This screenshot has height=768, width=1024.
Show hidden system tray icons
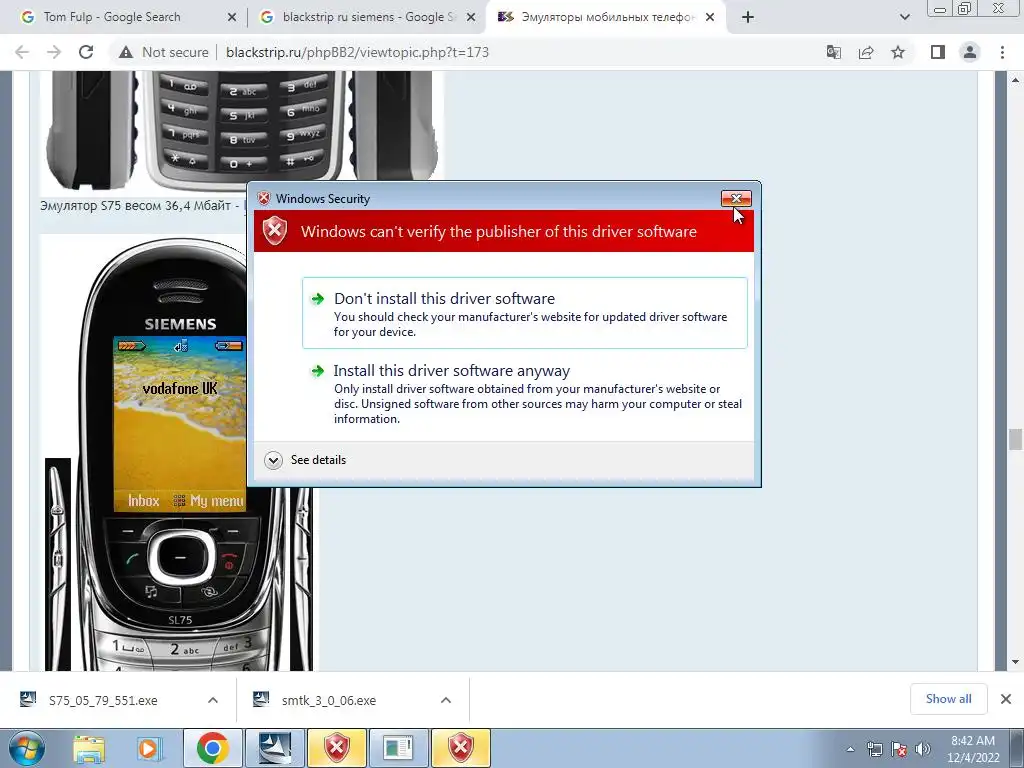850,749
